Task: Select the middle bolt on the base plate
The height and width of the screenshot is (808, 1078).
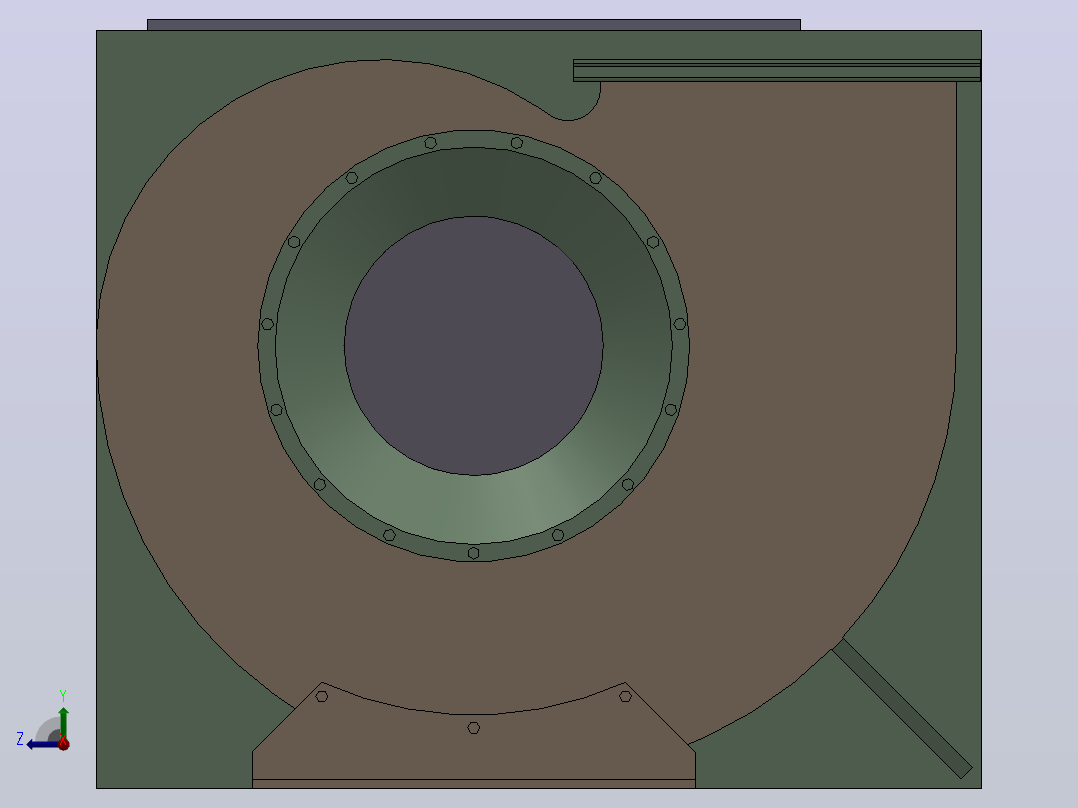Action: (474, 728)
